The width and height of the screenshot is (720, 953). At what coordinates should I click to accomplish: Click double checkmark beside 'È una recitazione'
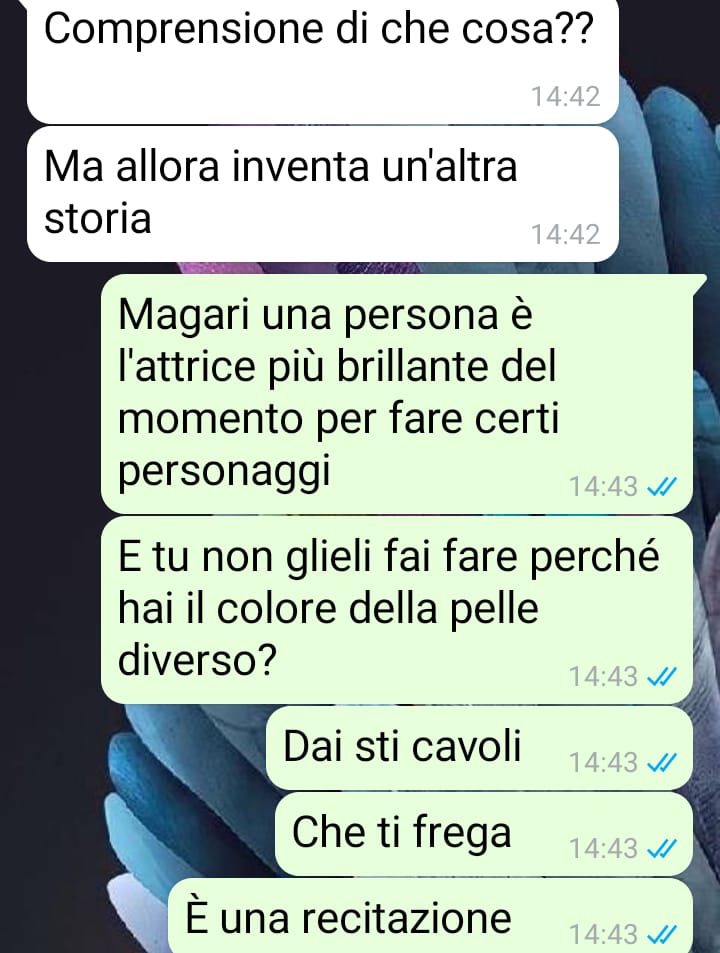[662, 934]
